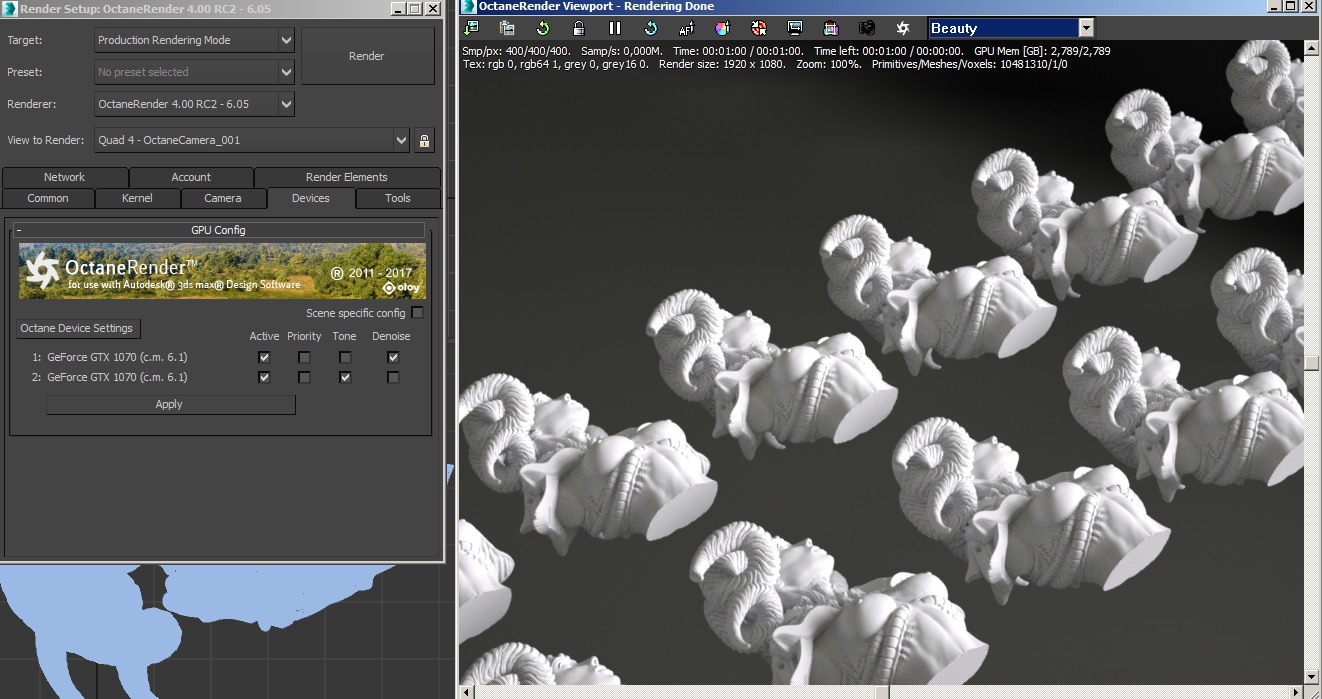Viewport: 1322px width, 699px height.
Task: Open the Target Production Rendering Mode dropdown
Action: click(x=286, y=41)
